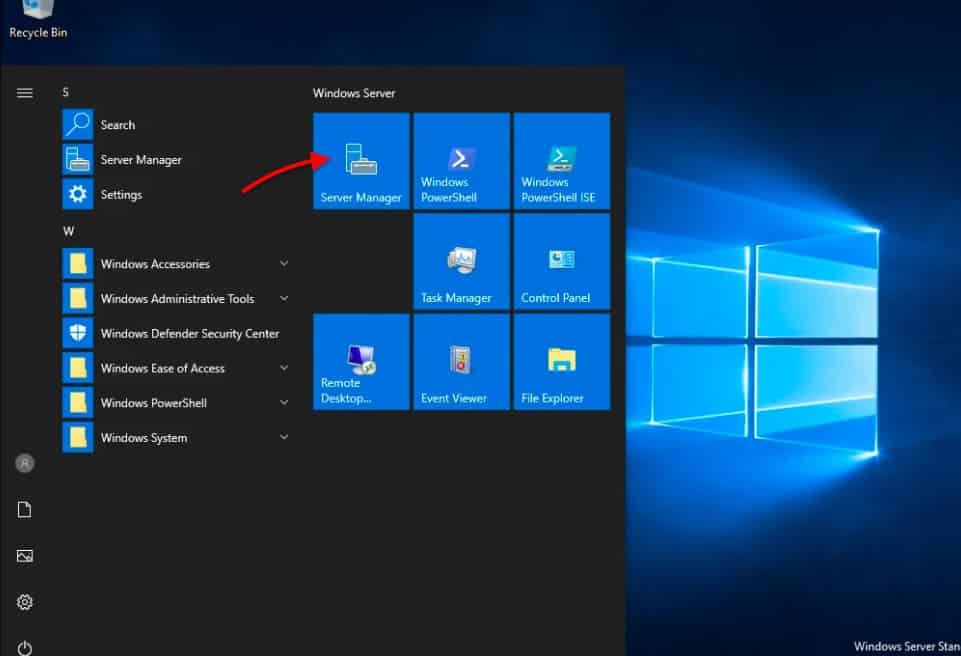This screenshot has width=961, height=656.
Task: Expand Windows System folder chevron
Action: [284, 437]
